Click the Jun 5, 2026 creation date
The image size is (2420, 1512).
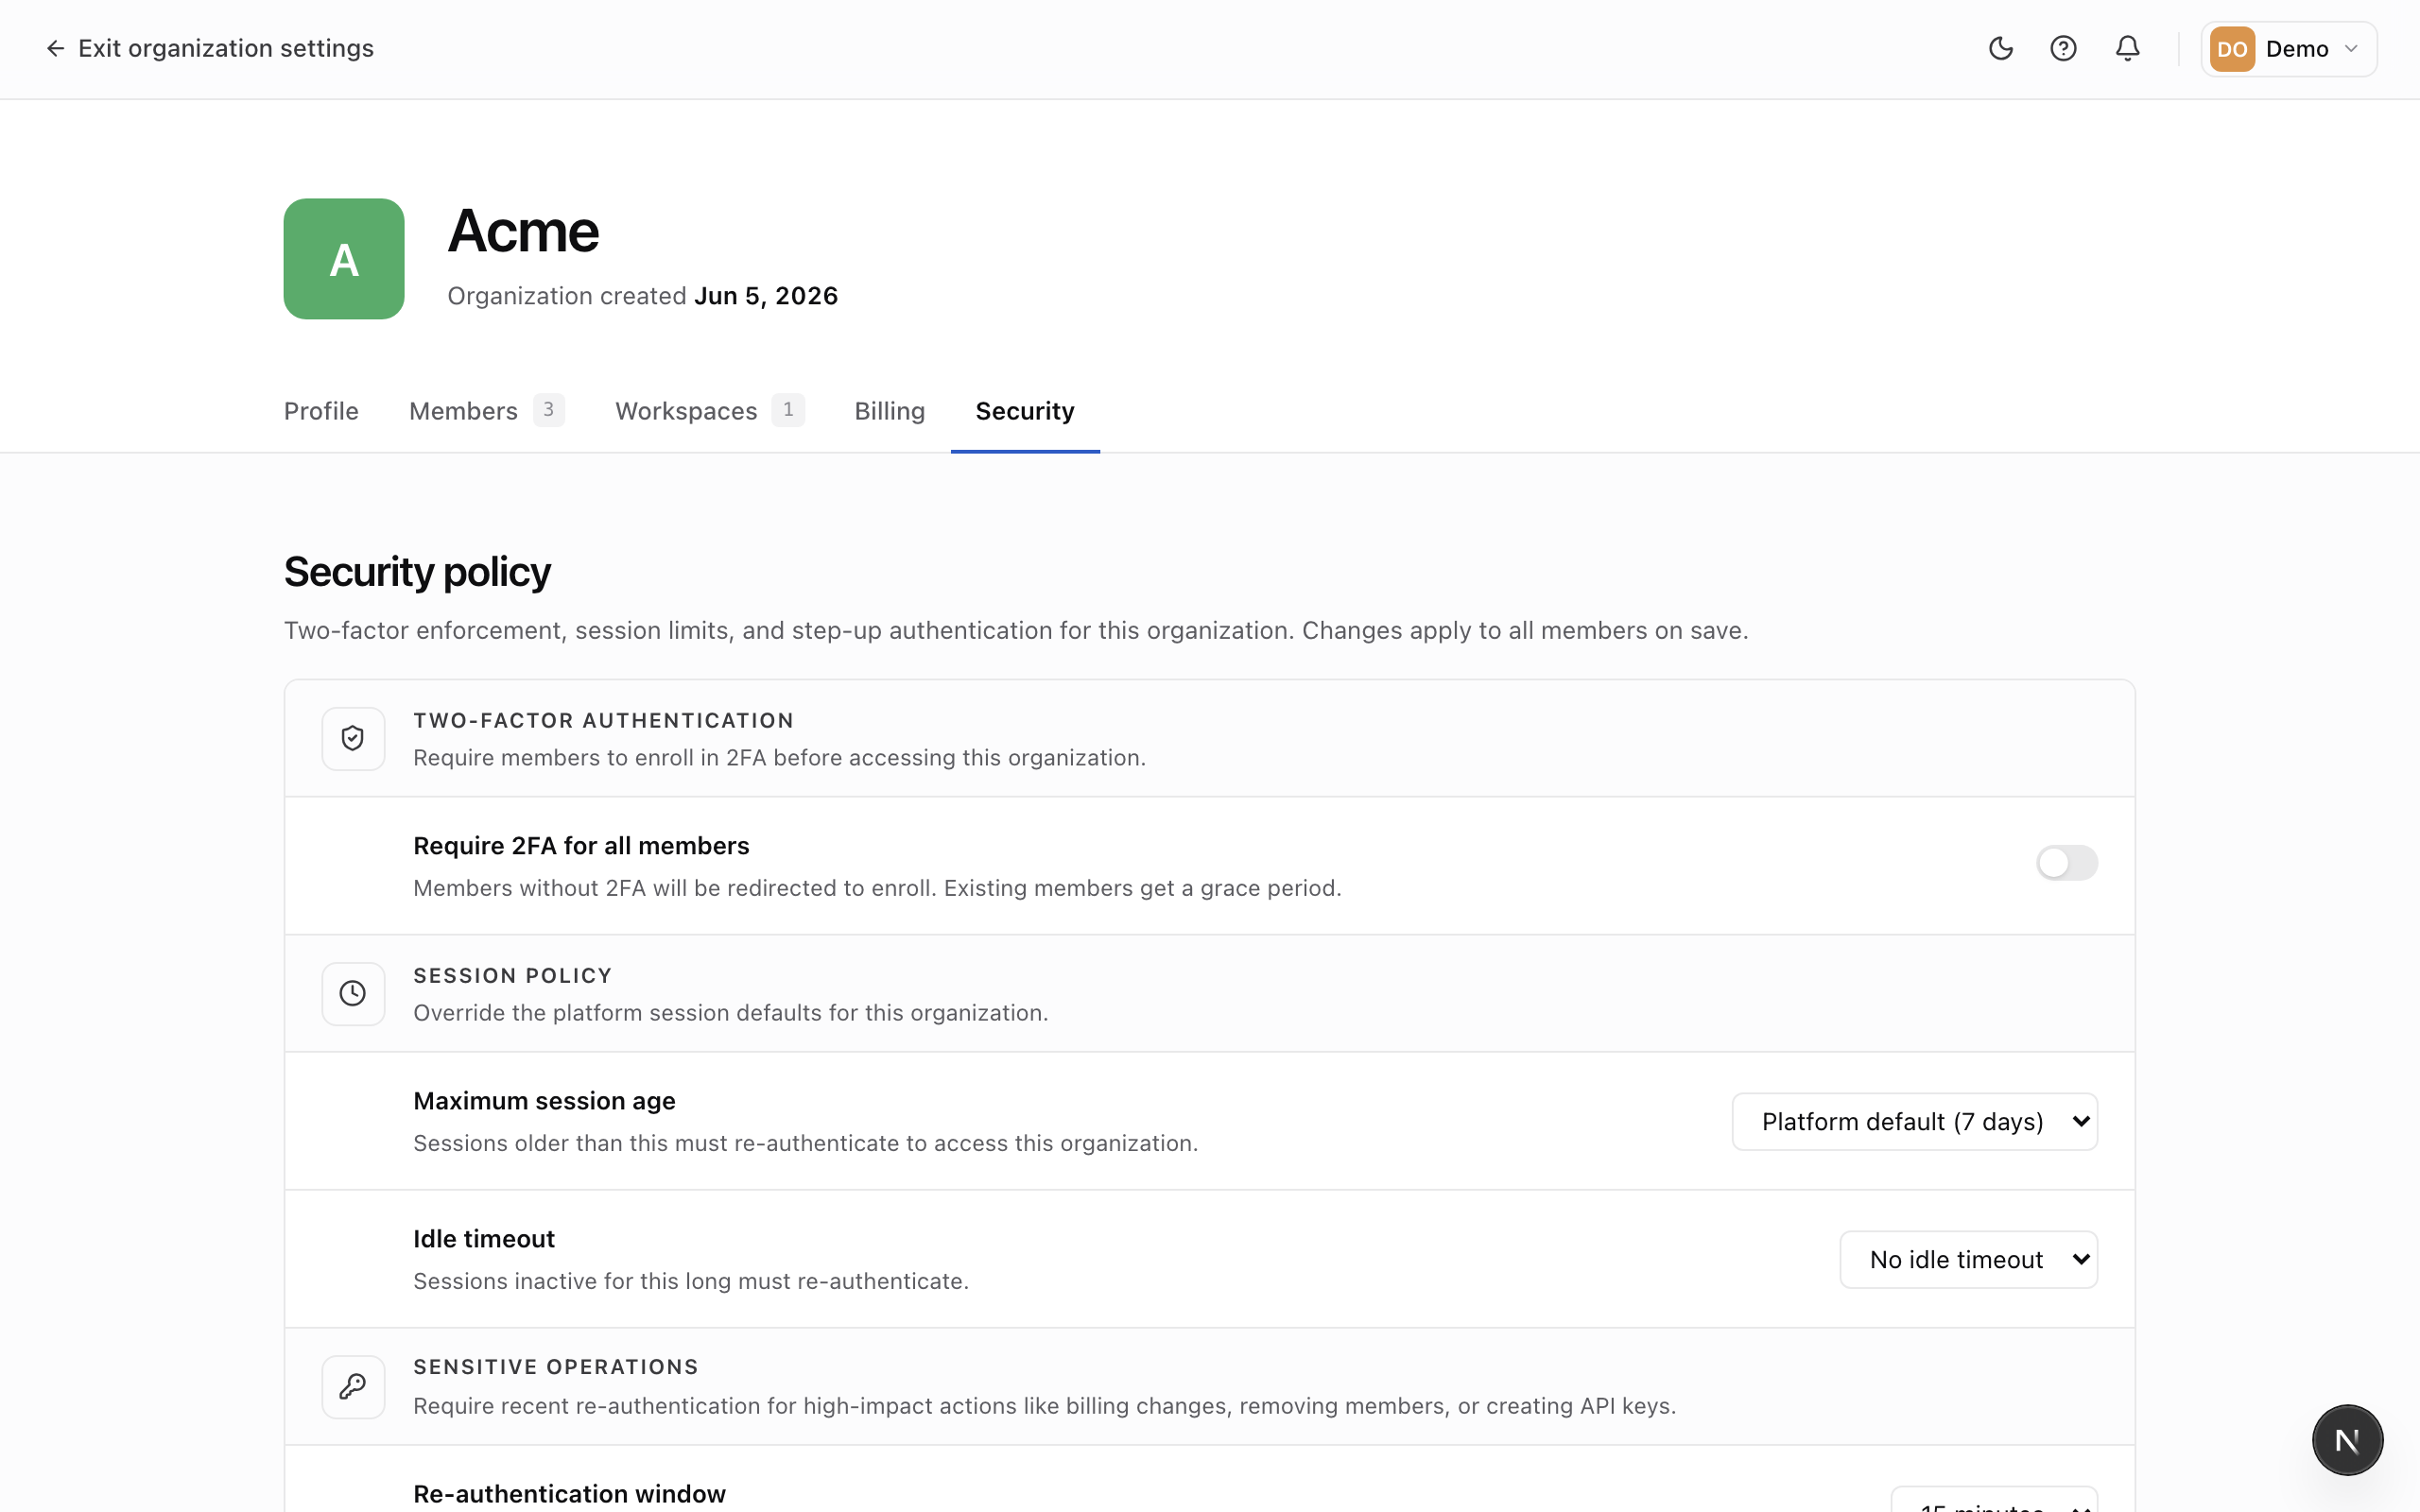[766, 296]
